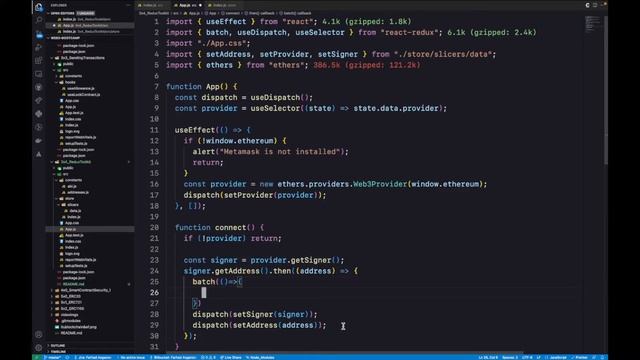640x360 pixels.
Task: Close unsaved App.js tab via dot
Action: coord(200,5)
